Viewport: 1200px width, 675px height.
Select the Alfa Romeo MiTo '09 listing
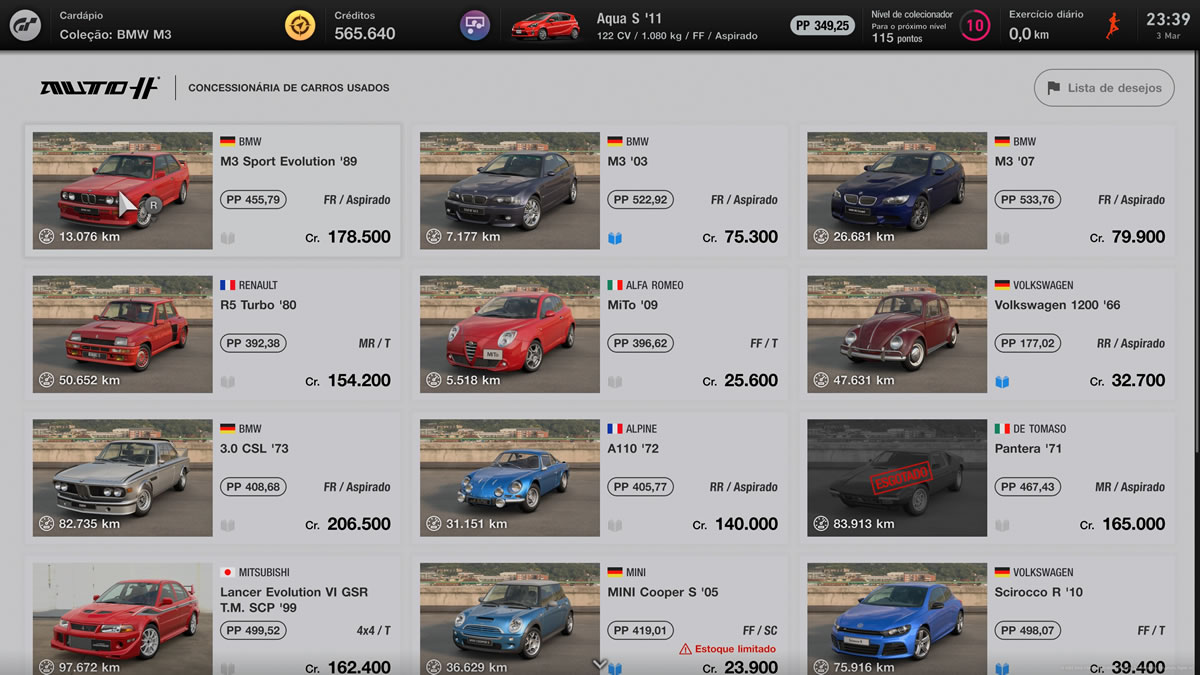(x=600, y=334)
